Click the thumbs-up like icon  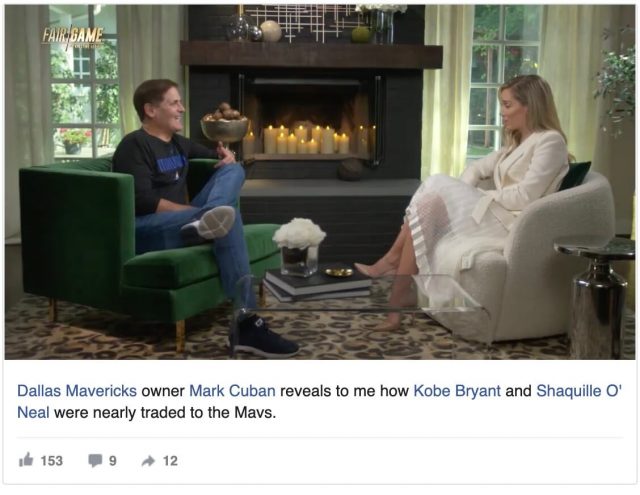pos(26,460)
